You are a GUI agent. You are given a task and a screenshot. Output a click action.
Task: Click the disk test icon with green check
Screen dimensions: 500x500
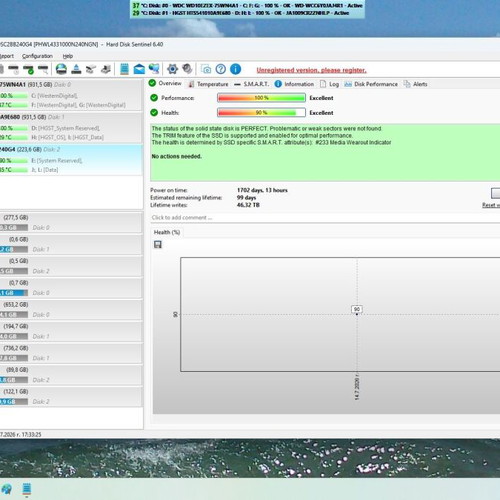coord(28,69)
